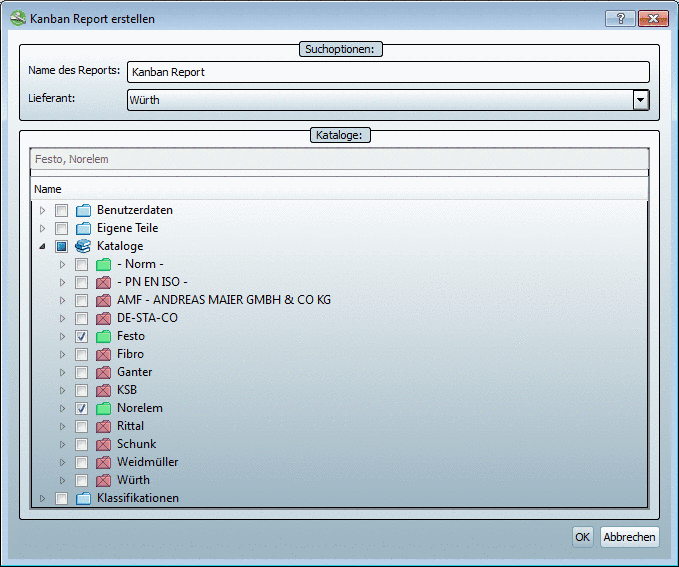Click the red crossed folder icon of - PN EN ISO -

pyautogui.click(x=103, y=282)
